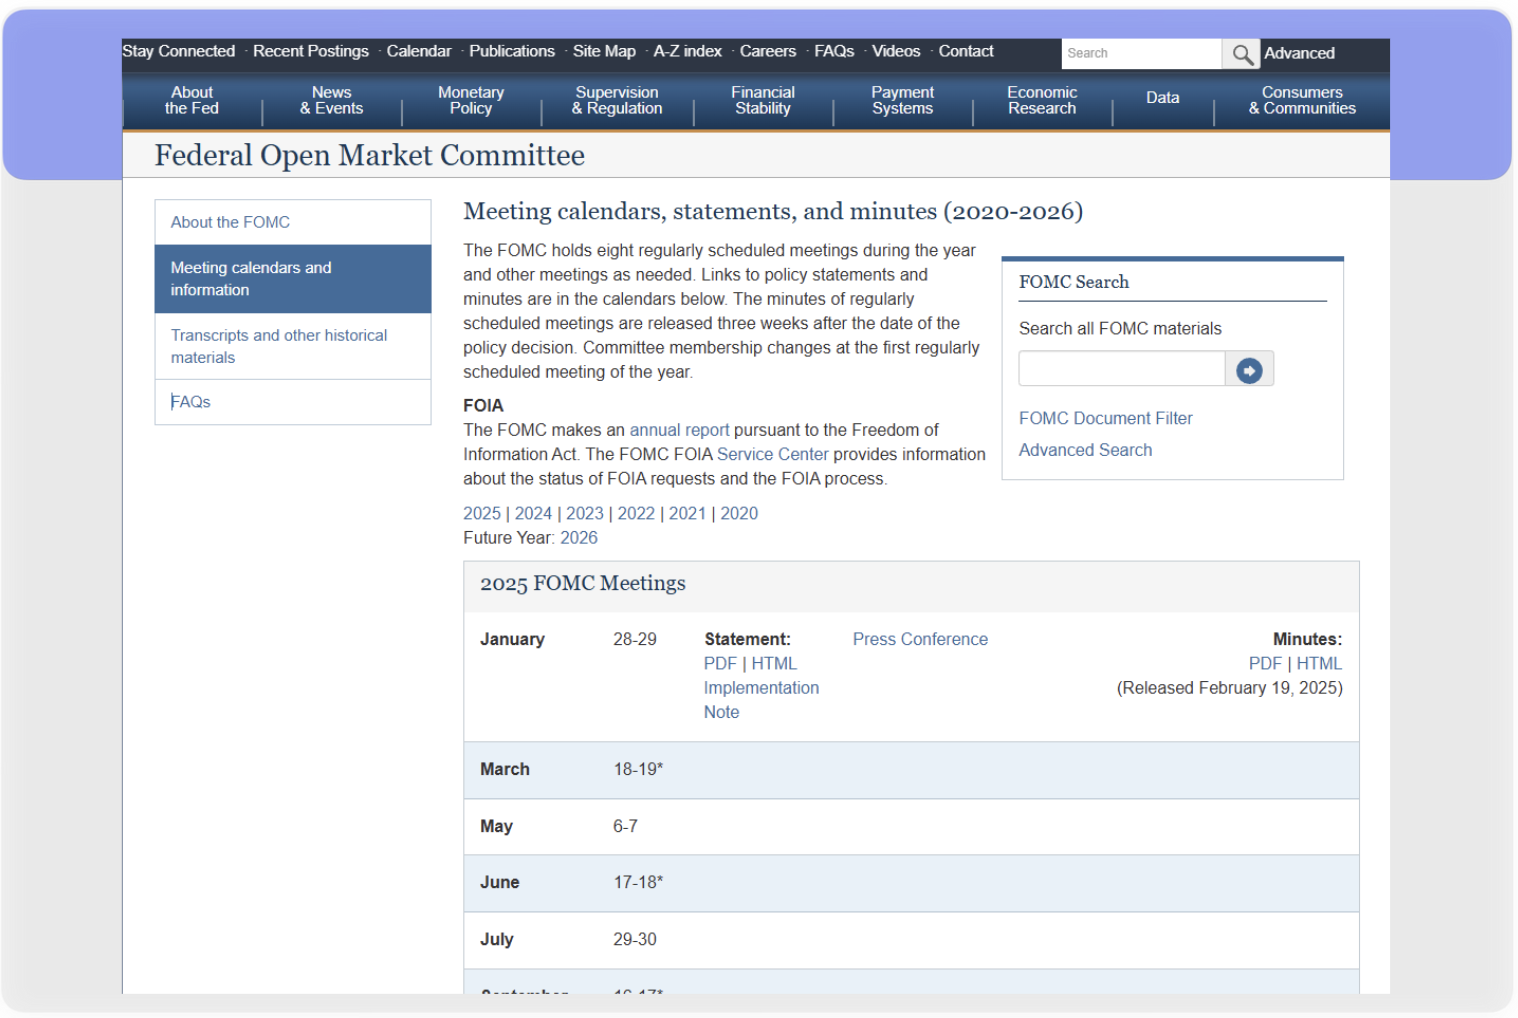
Task: Open the annual report link
Action: (x=679, y=430)
